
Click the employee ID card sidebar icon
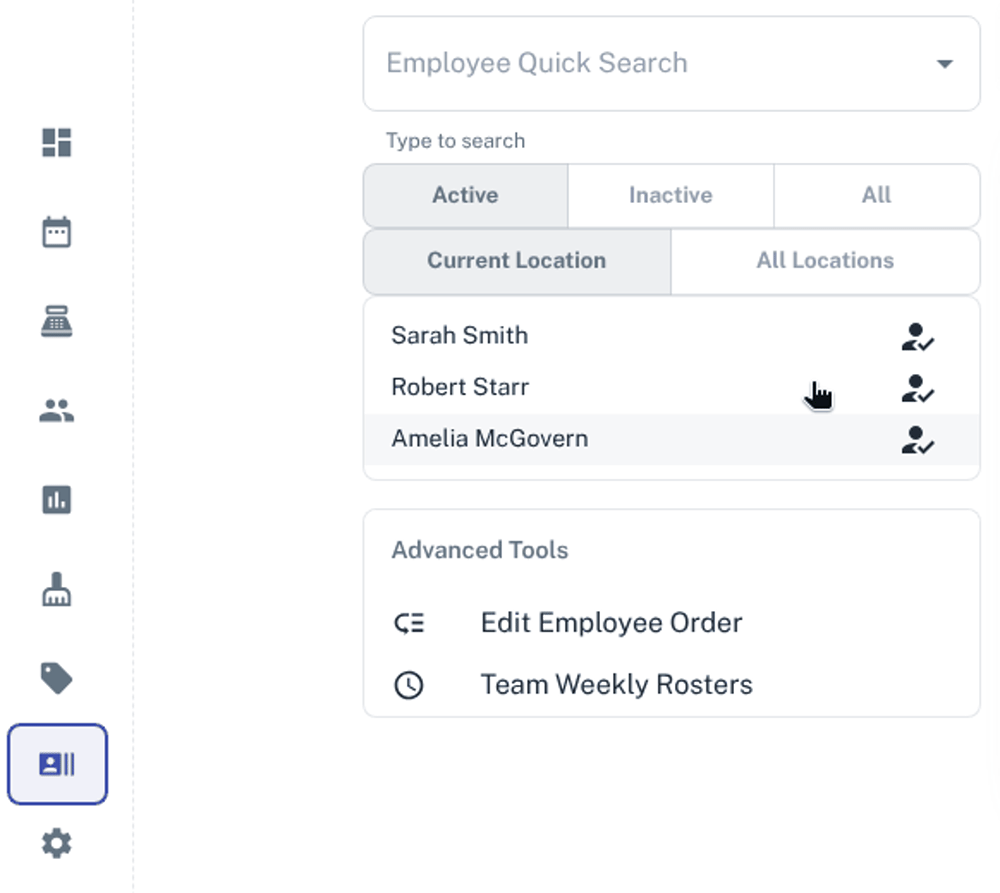[x=57, y=765]
